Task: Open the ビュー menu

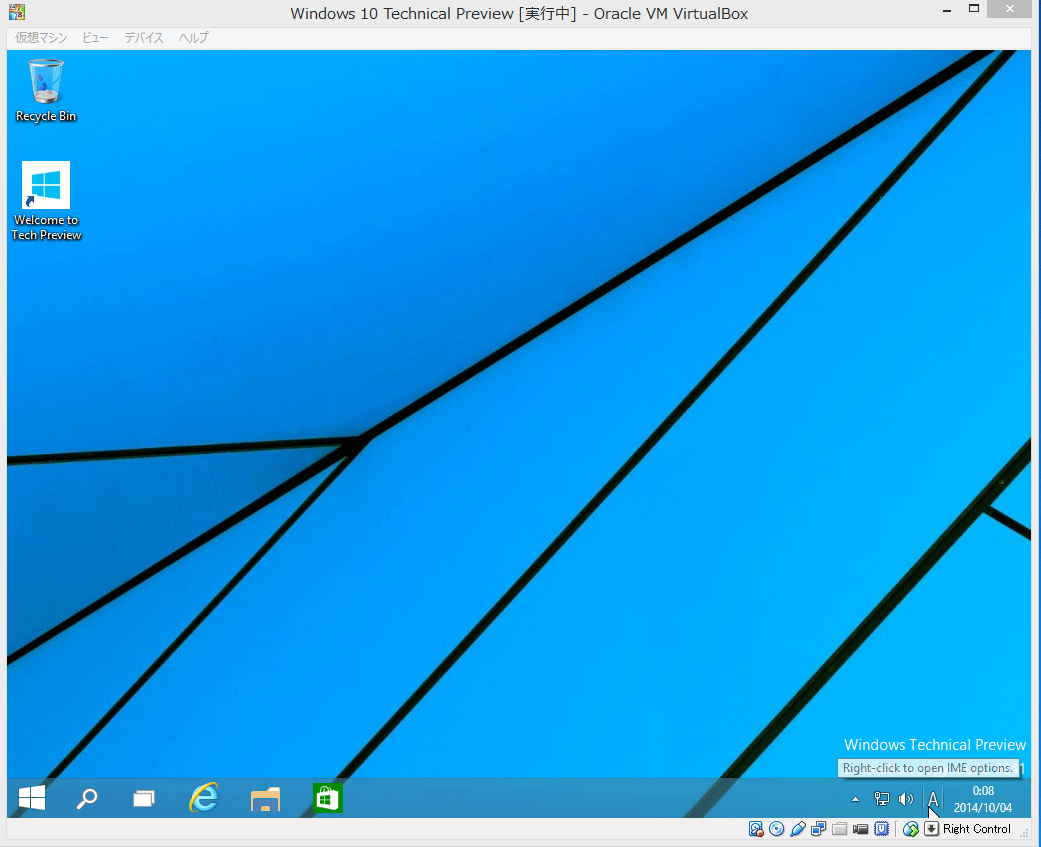Action: pyautogui.click(x=95, y=38)
